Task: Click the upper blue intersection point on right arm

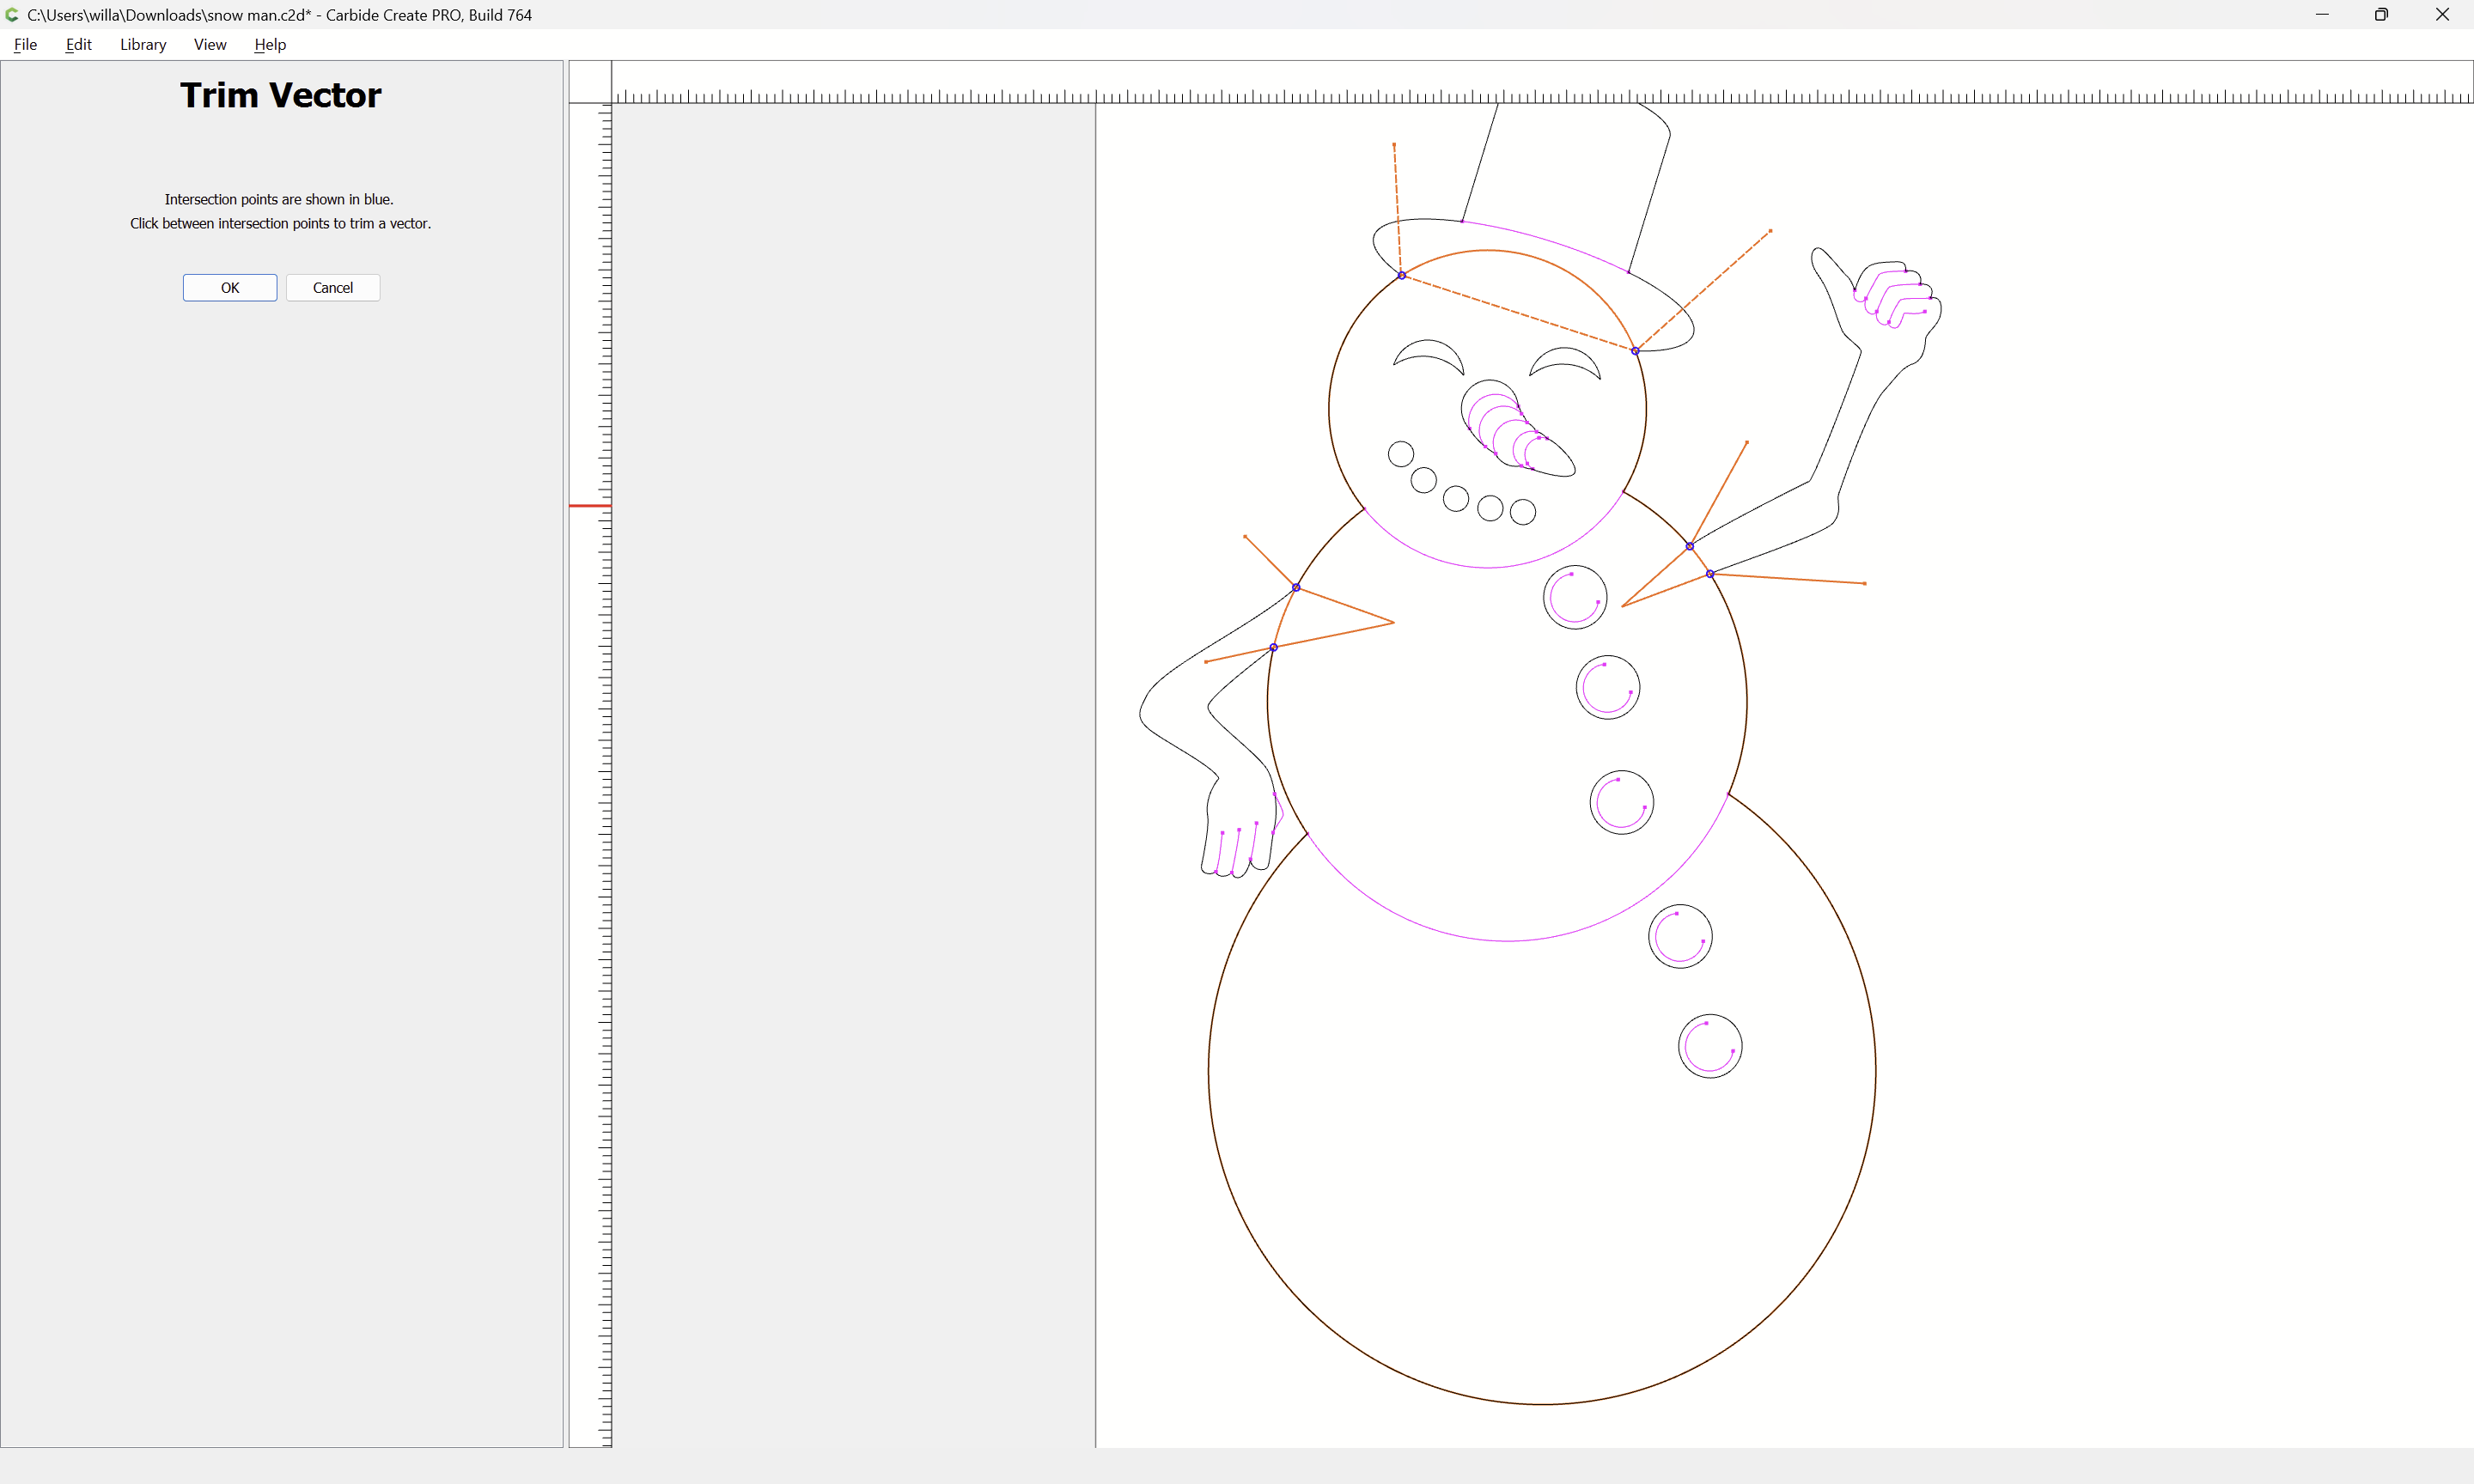Action: (x=1690, y=547)
